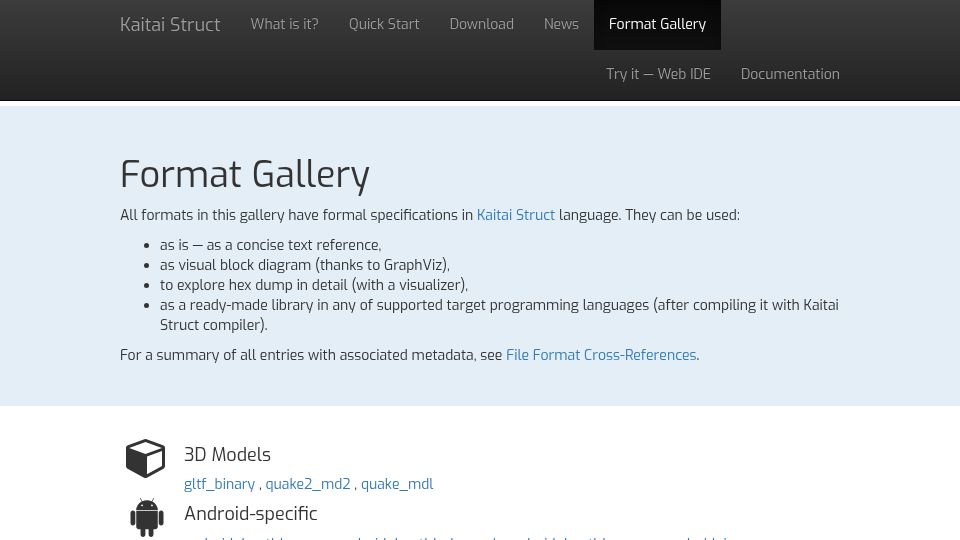Go to the Quick Start page

[384, 24]
